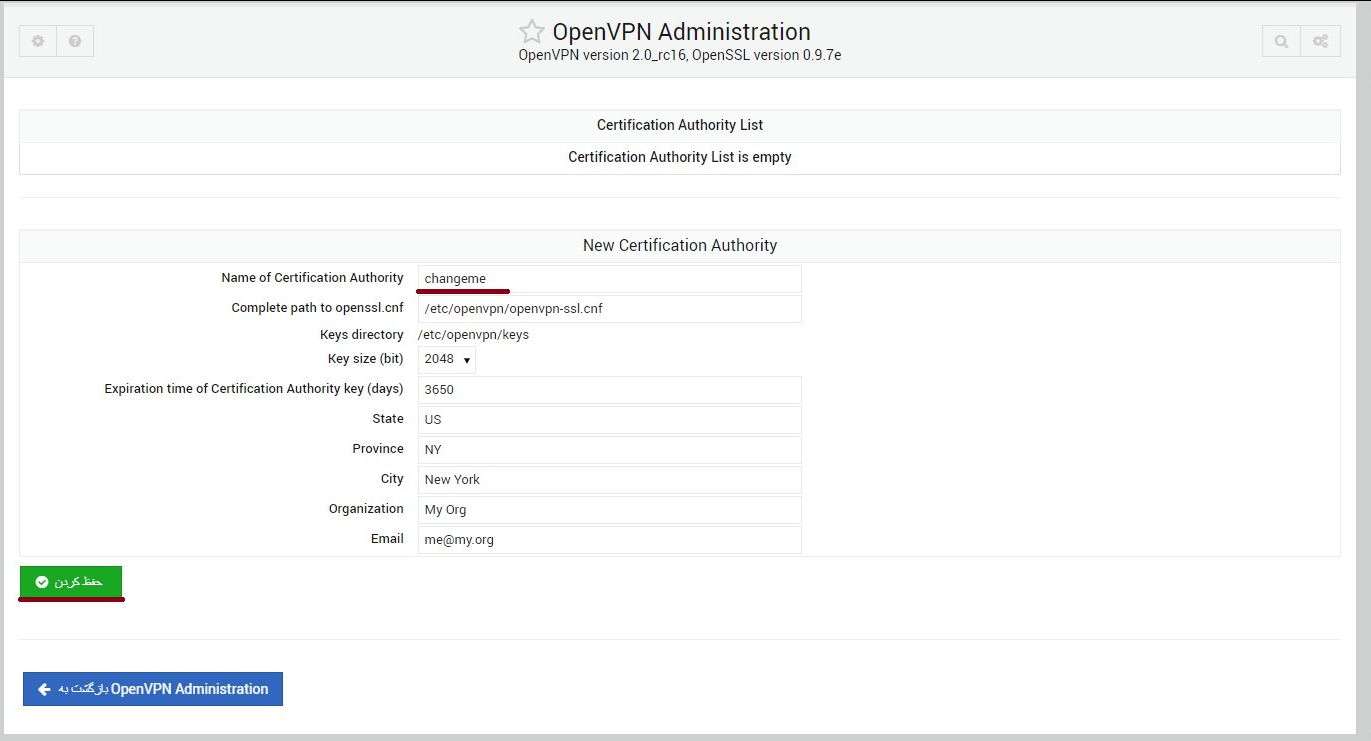Select the Organization field with My Org
This screenshot has height=741, width=1371.
[609, 510]
